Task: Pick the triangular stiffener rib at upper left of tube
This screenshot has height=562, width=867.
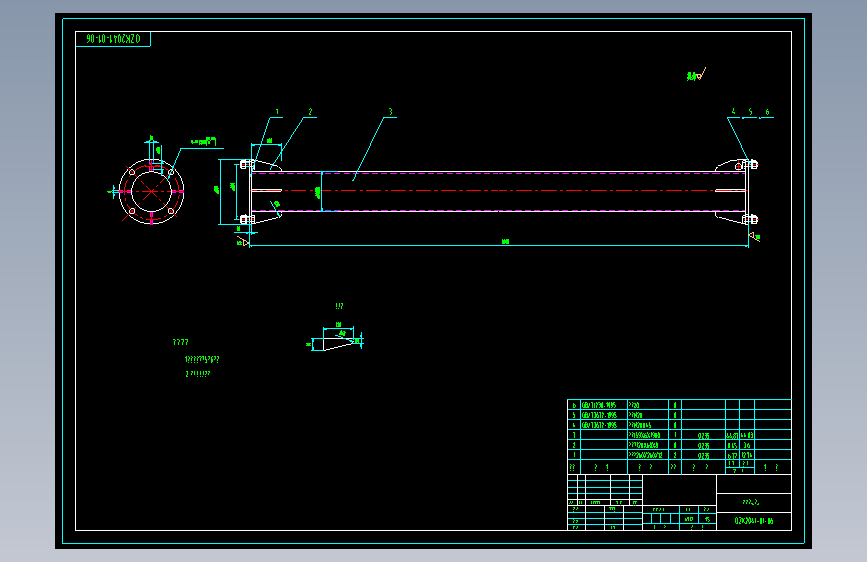Action: point(268,166)
